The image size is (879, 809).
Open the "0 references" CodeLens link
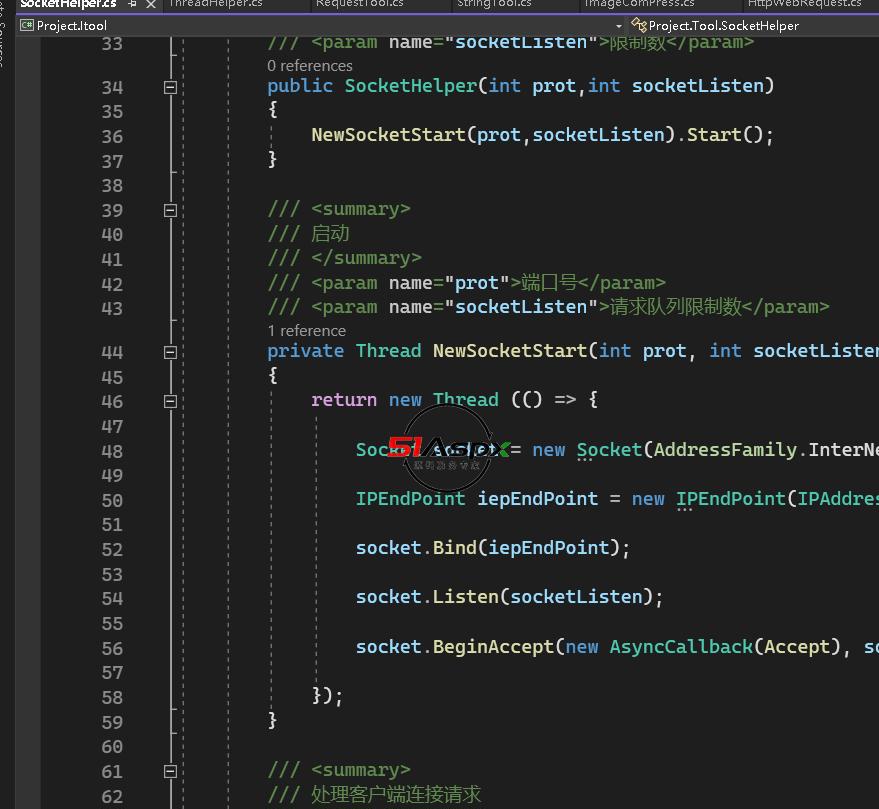(x=309, y=66)
